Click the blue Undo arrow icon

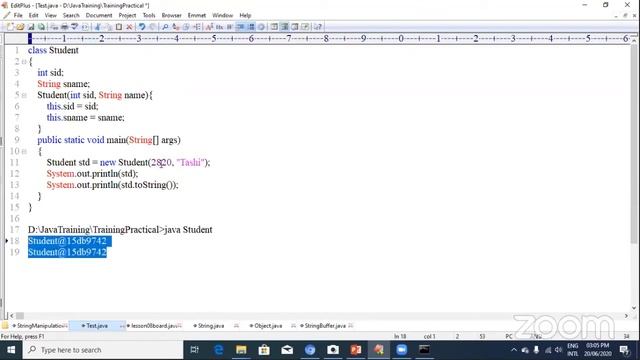pos(142,27)
